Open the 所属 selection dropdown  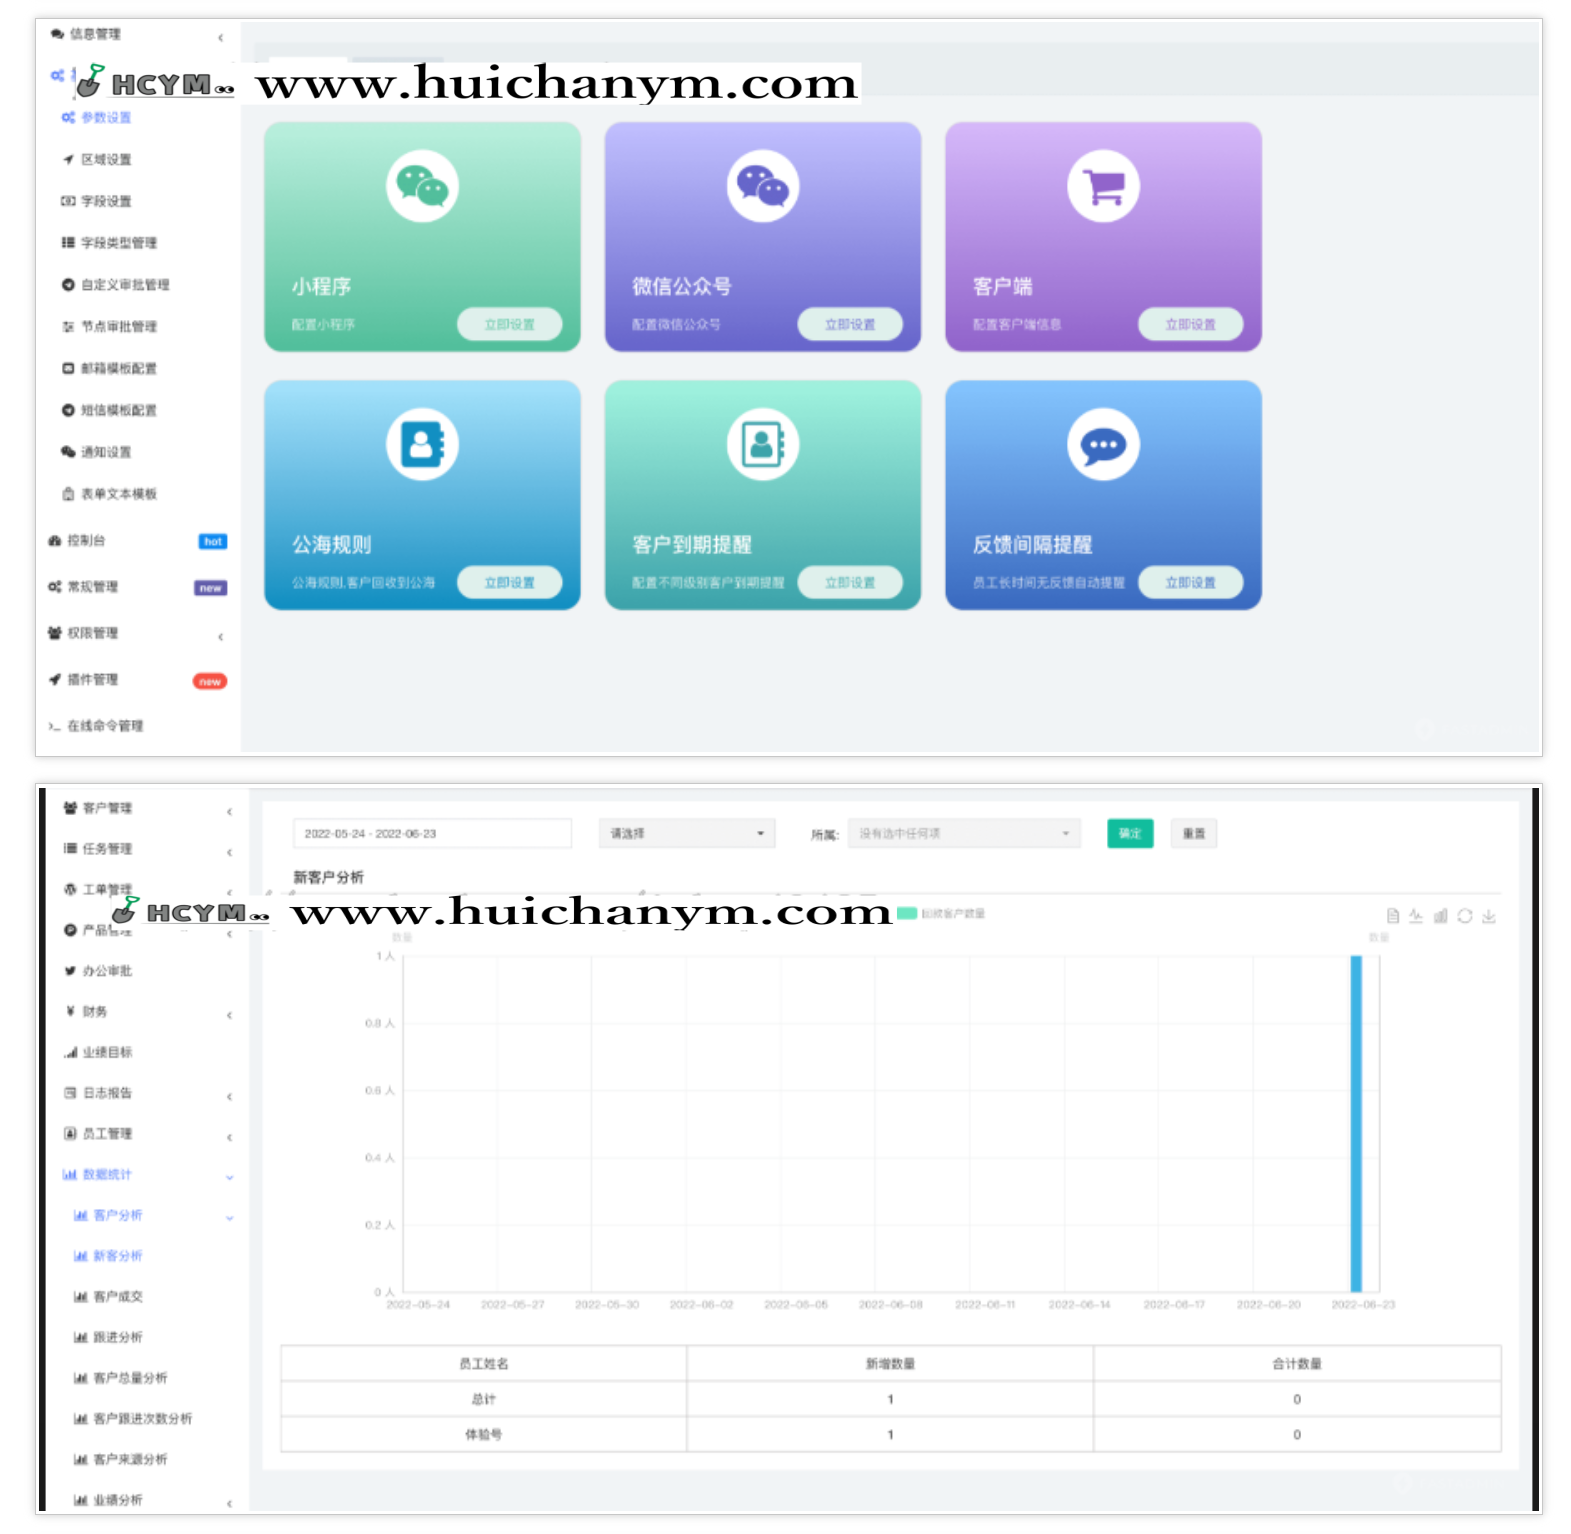pyautogui.click(x=963, y=834)
